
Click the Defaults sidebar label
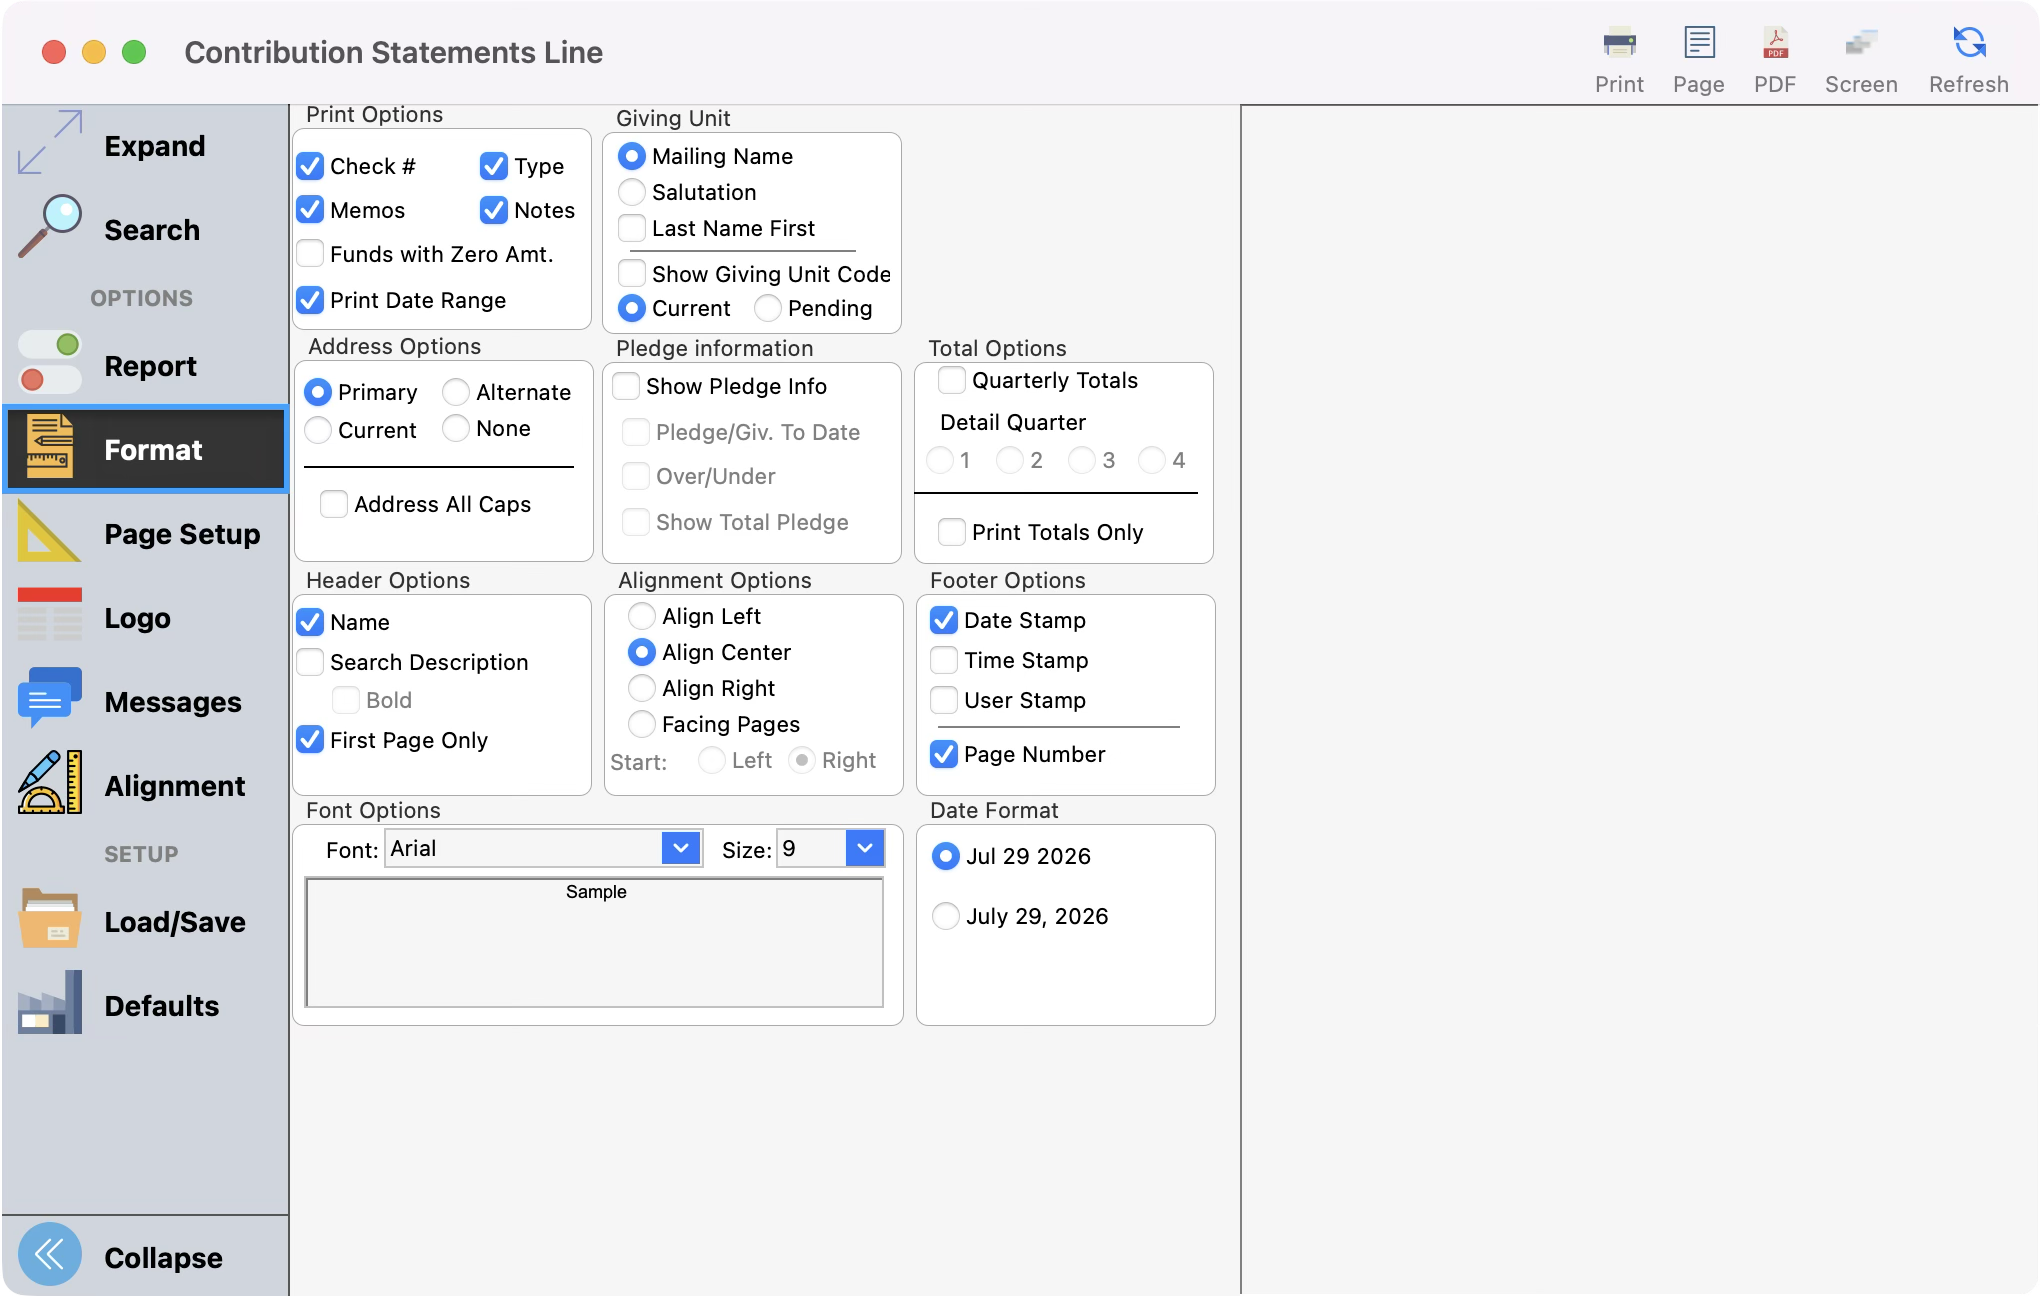tap(162, 1006)
